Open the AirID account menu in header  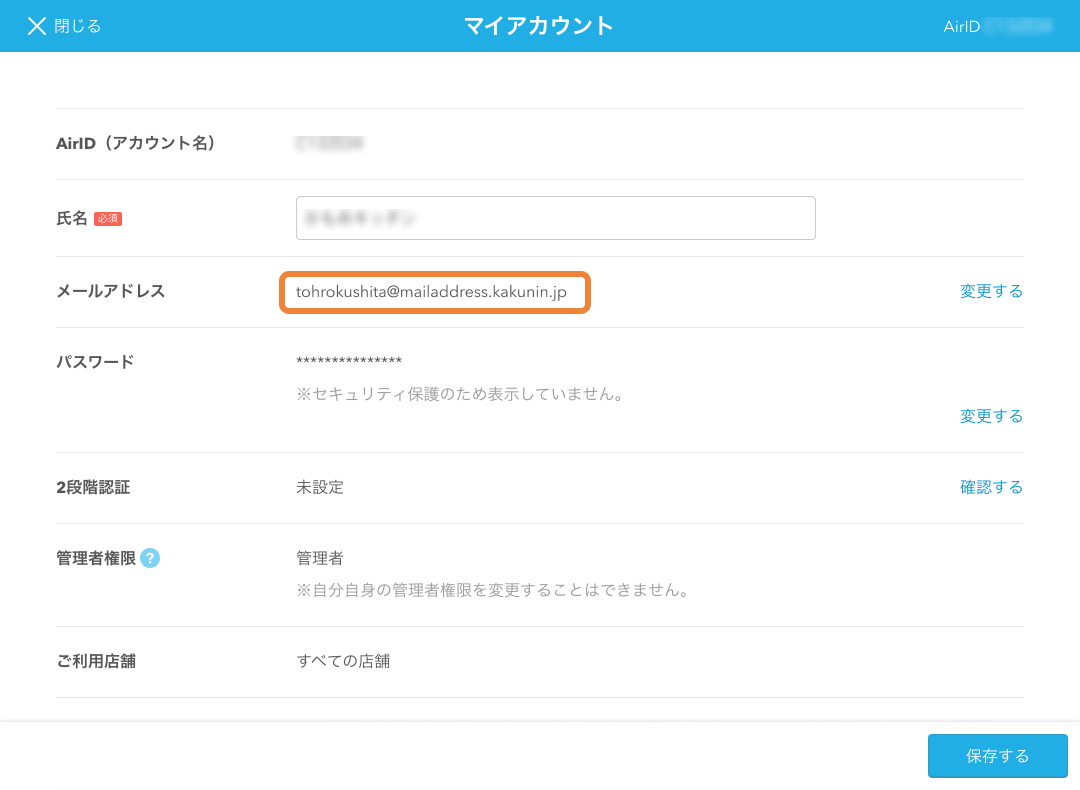pos(997,26)
